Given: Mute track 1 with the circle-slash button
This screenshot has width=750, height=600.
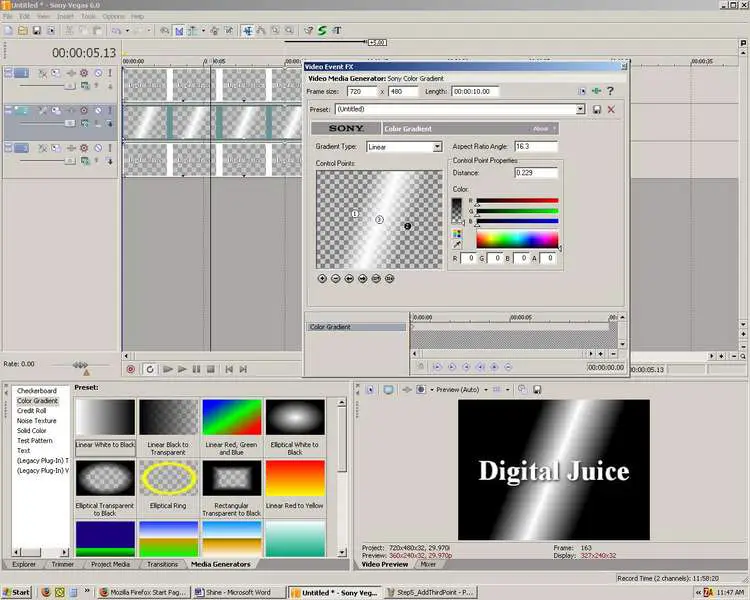Looking at the screenshot, I should pyautogui.click(x=98, y=73).
